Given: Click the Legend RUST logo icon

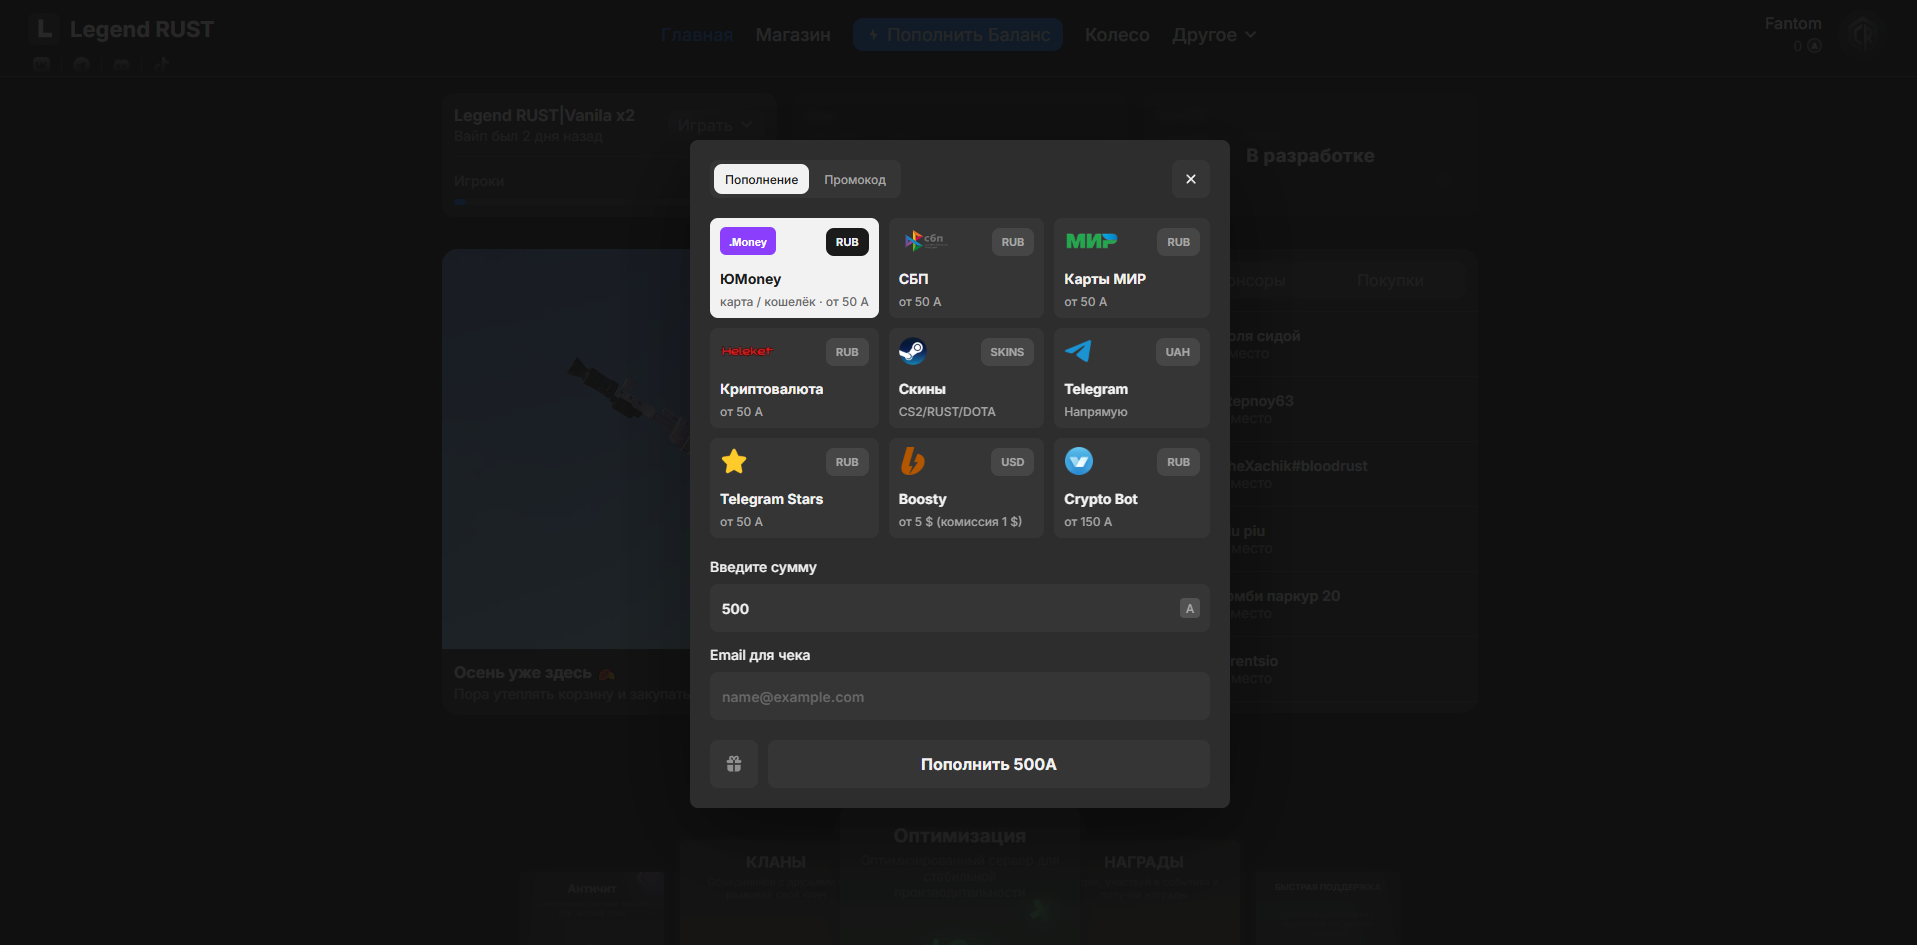Looking at the screenshot, I should 44,29.
